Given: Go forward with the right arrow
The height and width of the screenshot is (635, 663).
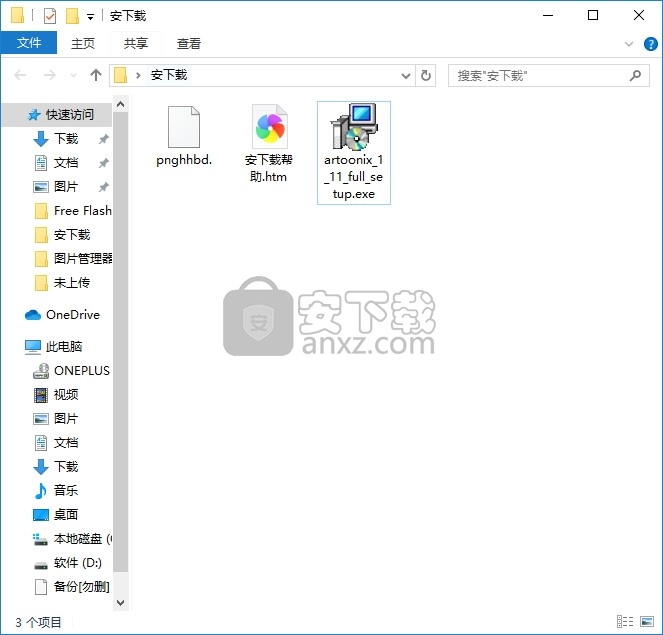Looking at the screenshot, I should (49, 75).
